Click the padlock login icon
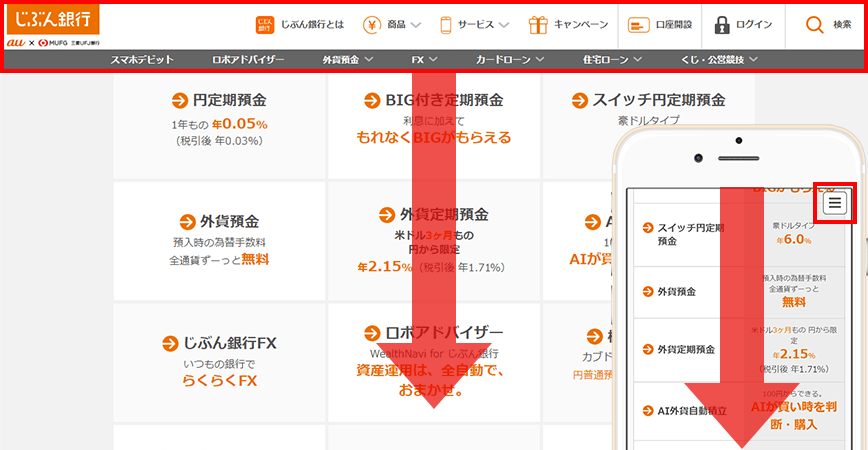 [721, 25]
